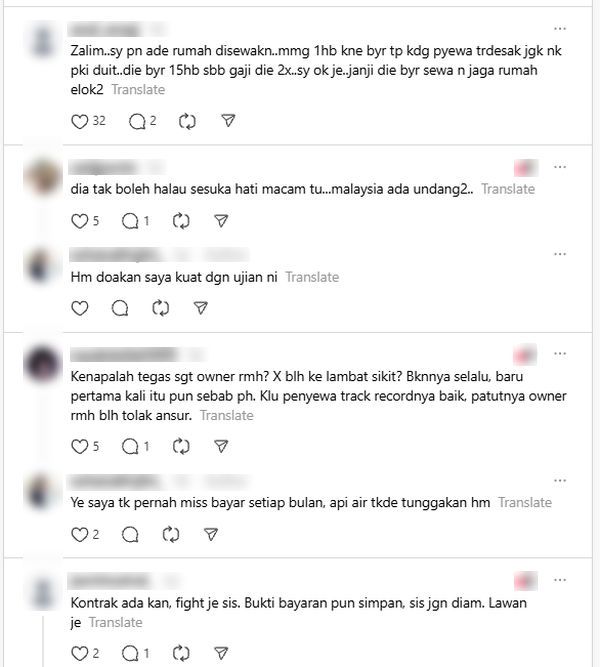Open more options menu for "Zalim" comment
The image size is (600, 667).
(x=560, y=29)
